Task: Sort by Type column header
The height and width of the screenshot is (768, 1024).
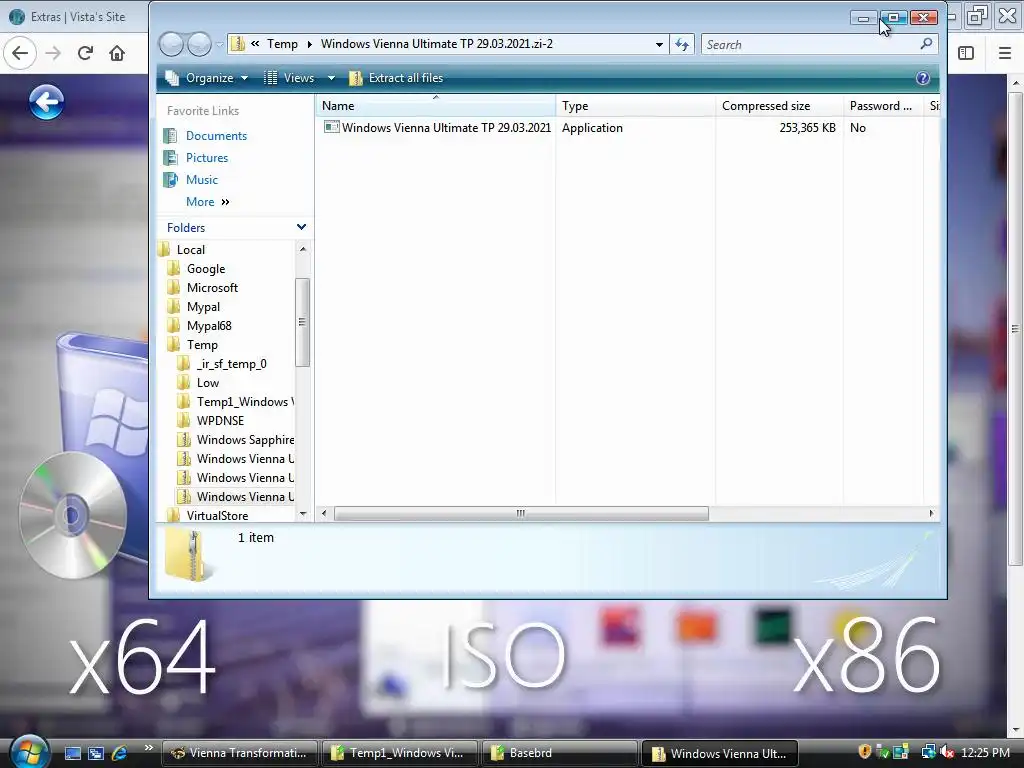Action: coord(635,106)
